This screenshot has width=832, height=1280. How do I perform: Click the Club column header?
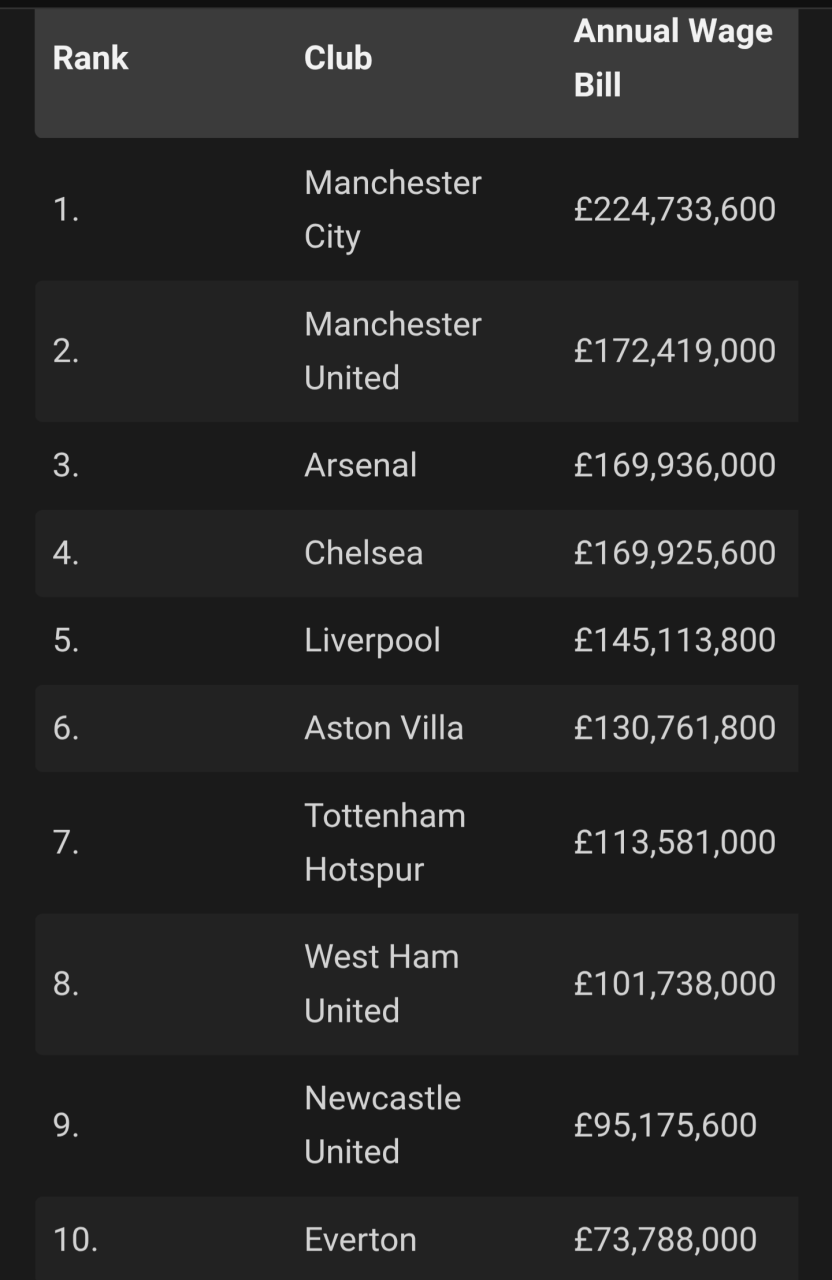pyautogui.click(x=338, y=58)
